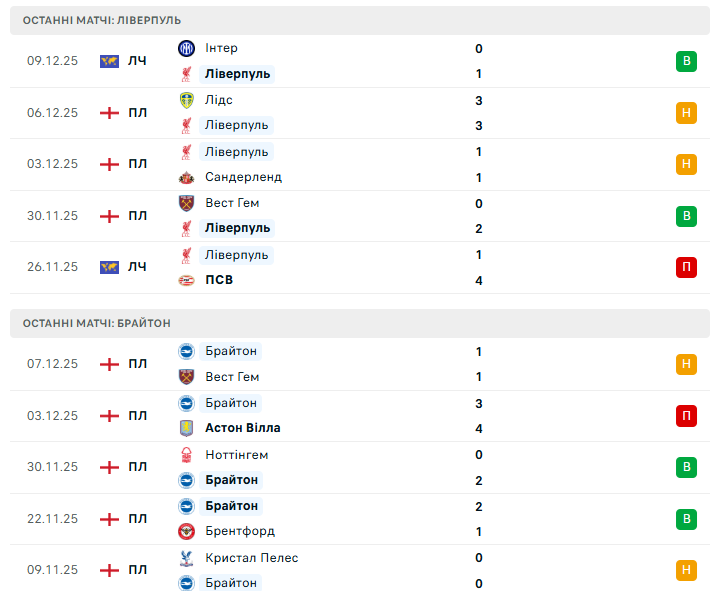Click the Inter club crest
The image size is (719, 601).
coord(186,48)
